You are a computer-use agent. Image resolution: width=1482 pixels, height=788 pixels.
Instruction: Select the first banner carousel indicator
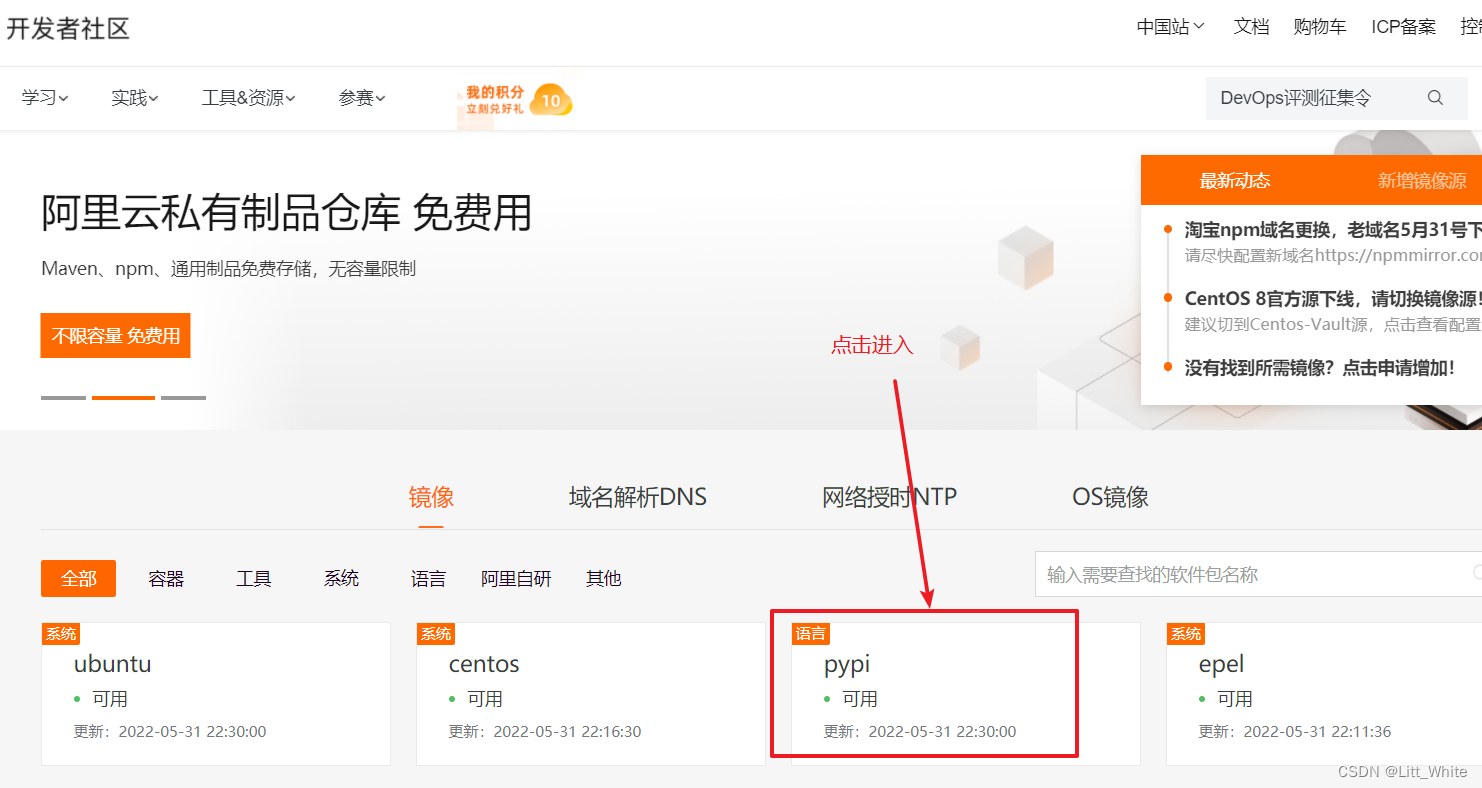click(63, 398)
